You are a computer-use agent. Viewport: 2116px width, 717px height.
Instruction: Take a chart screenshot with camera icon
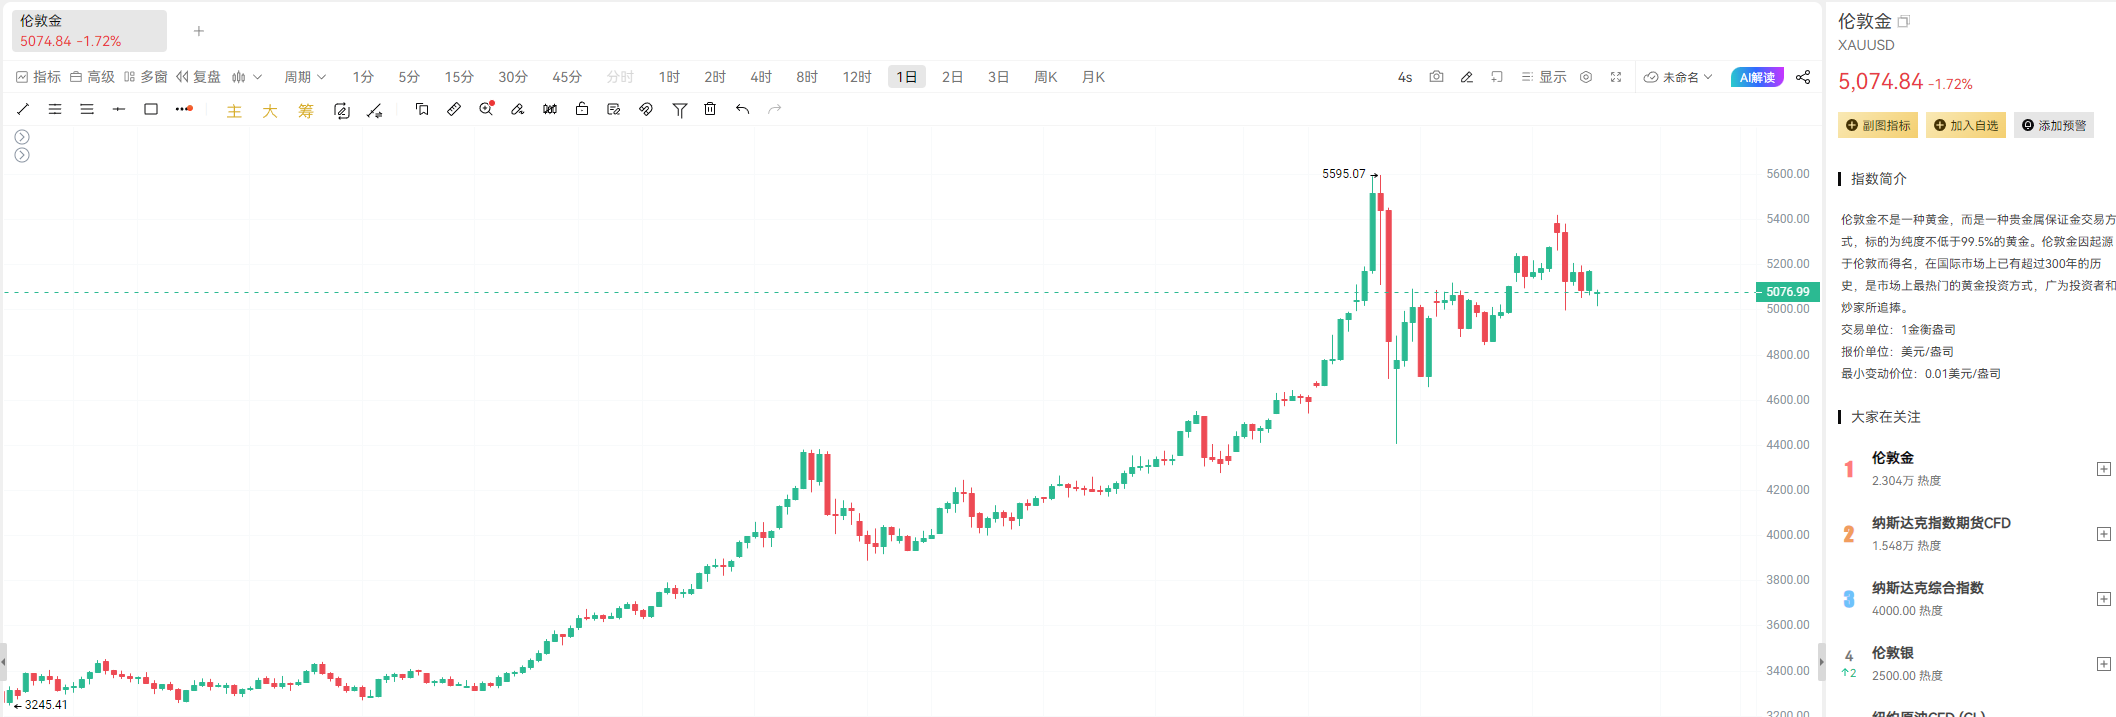(1436, 77)
